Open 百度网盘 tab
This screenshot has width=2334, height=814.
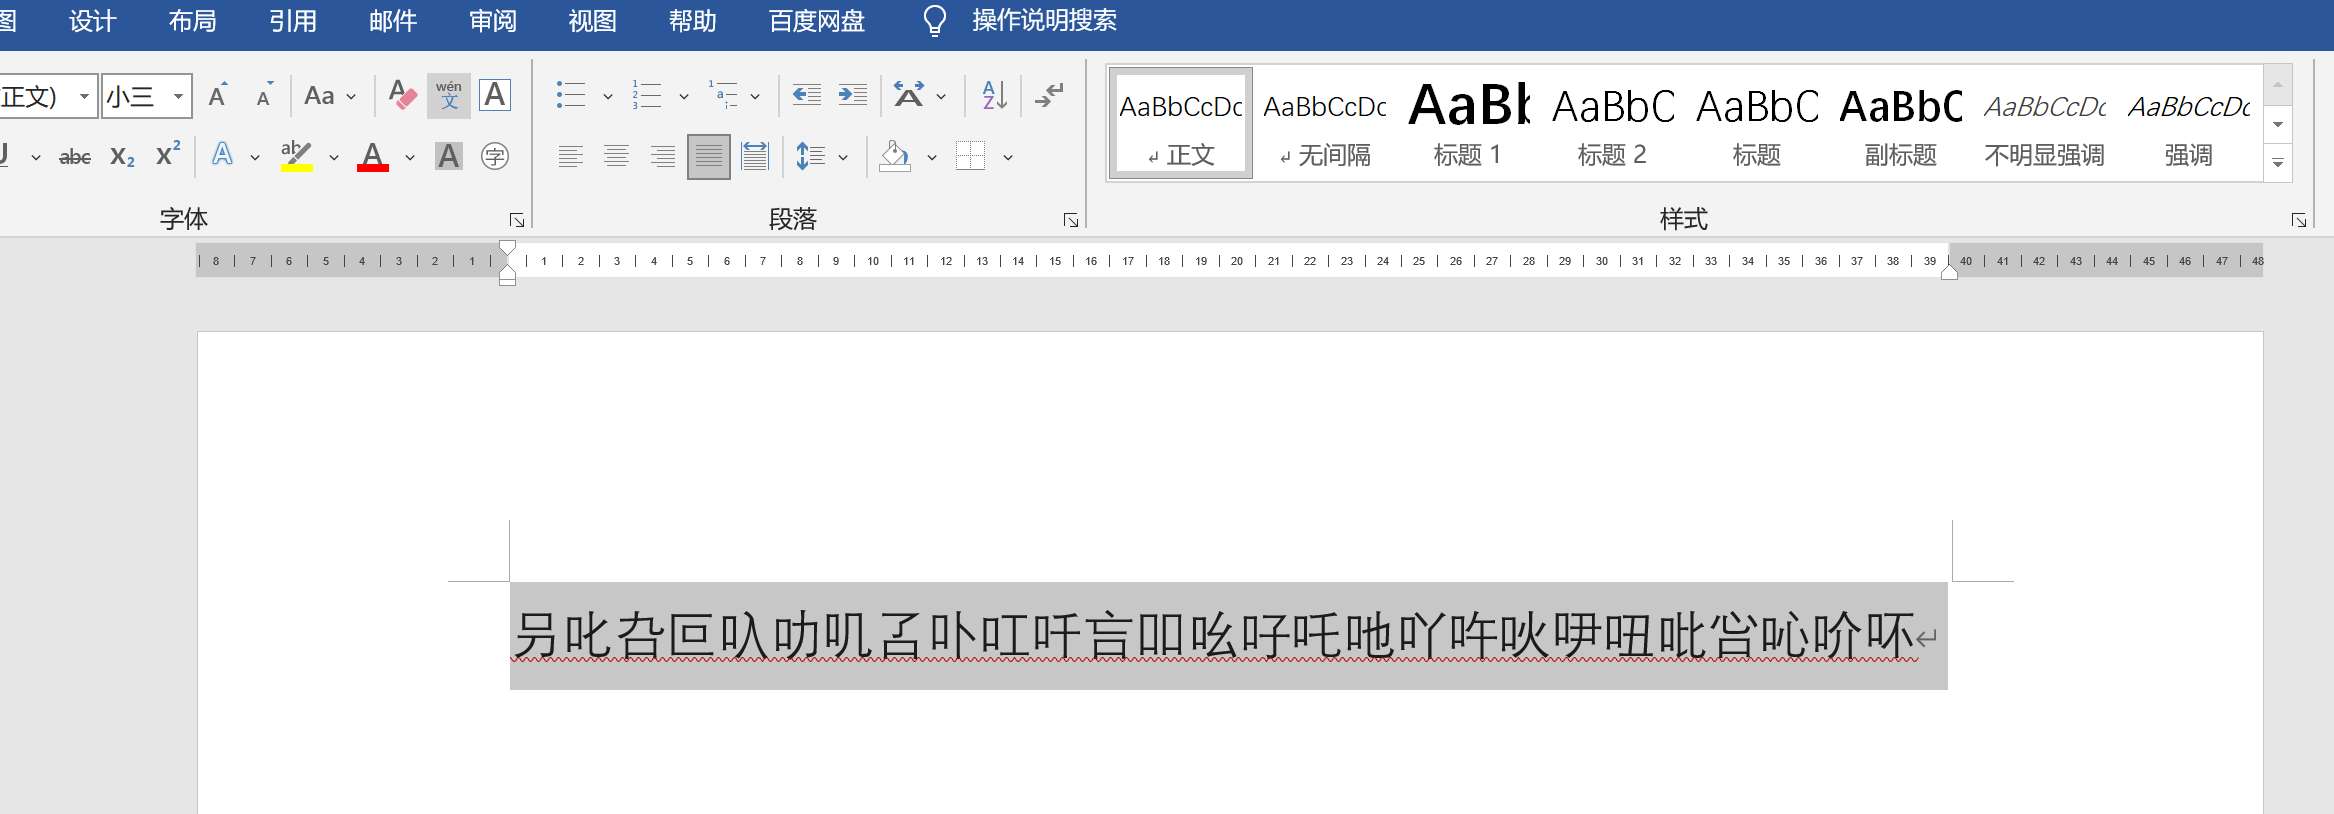click(817, 21)
